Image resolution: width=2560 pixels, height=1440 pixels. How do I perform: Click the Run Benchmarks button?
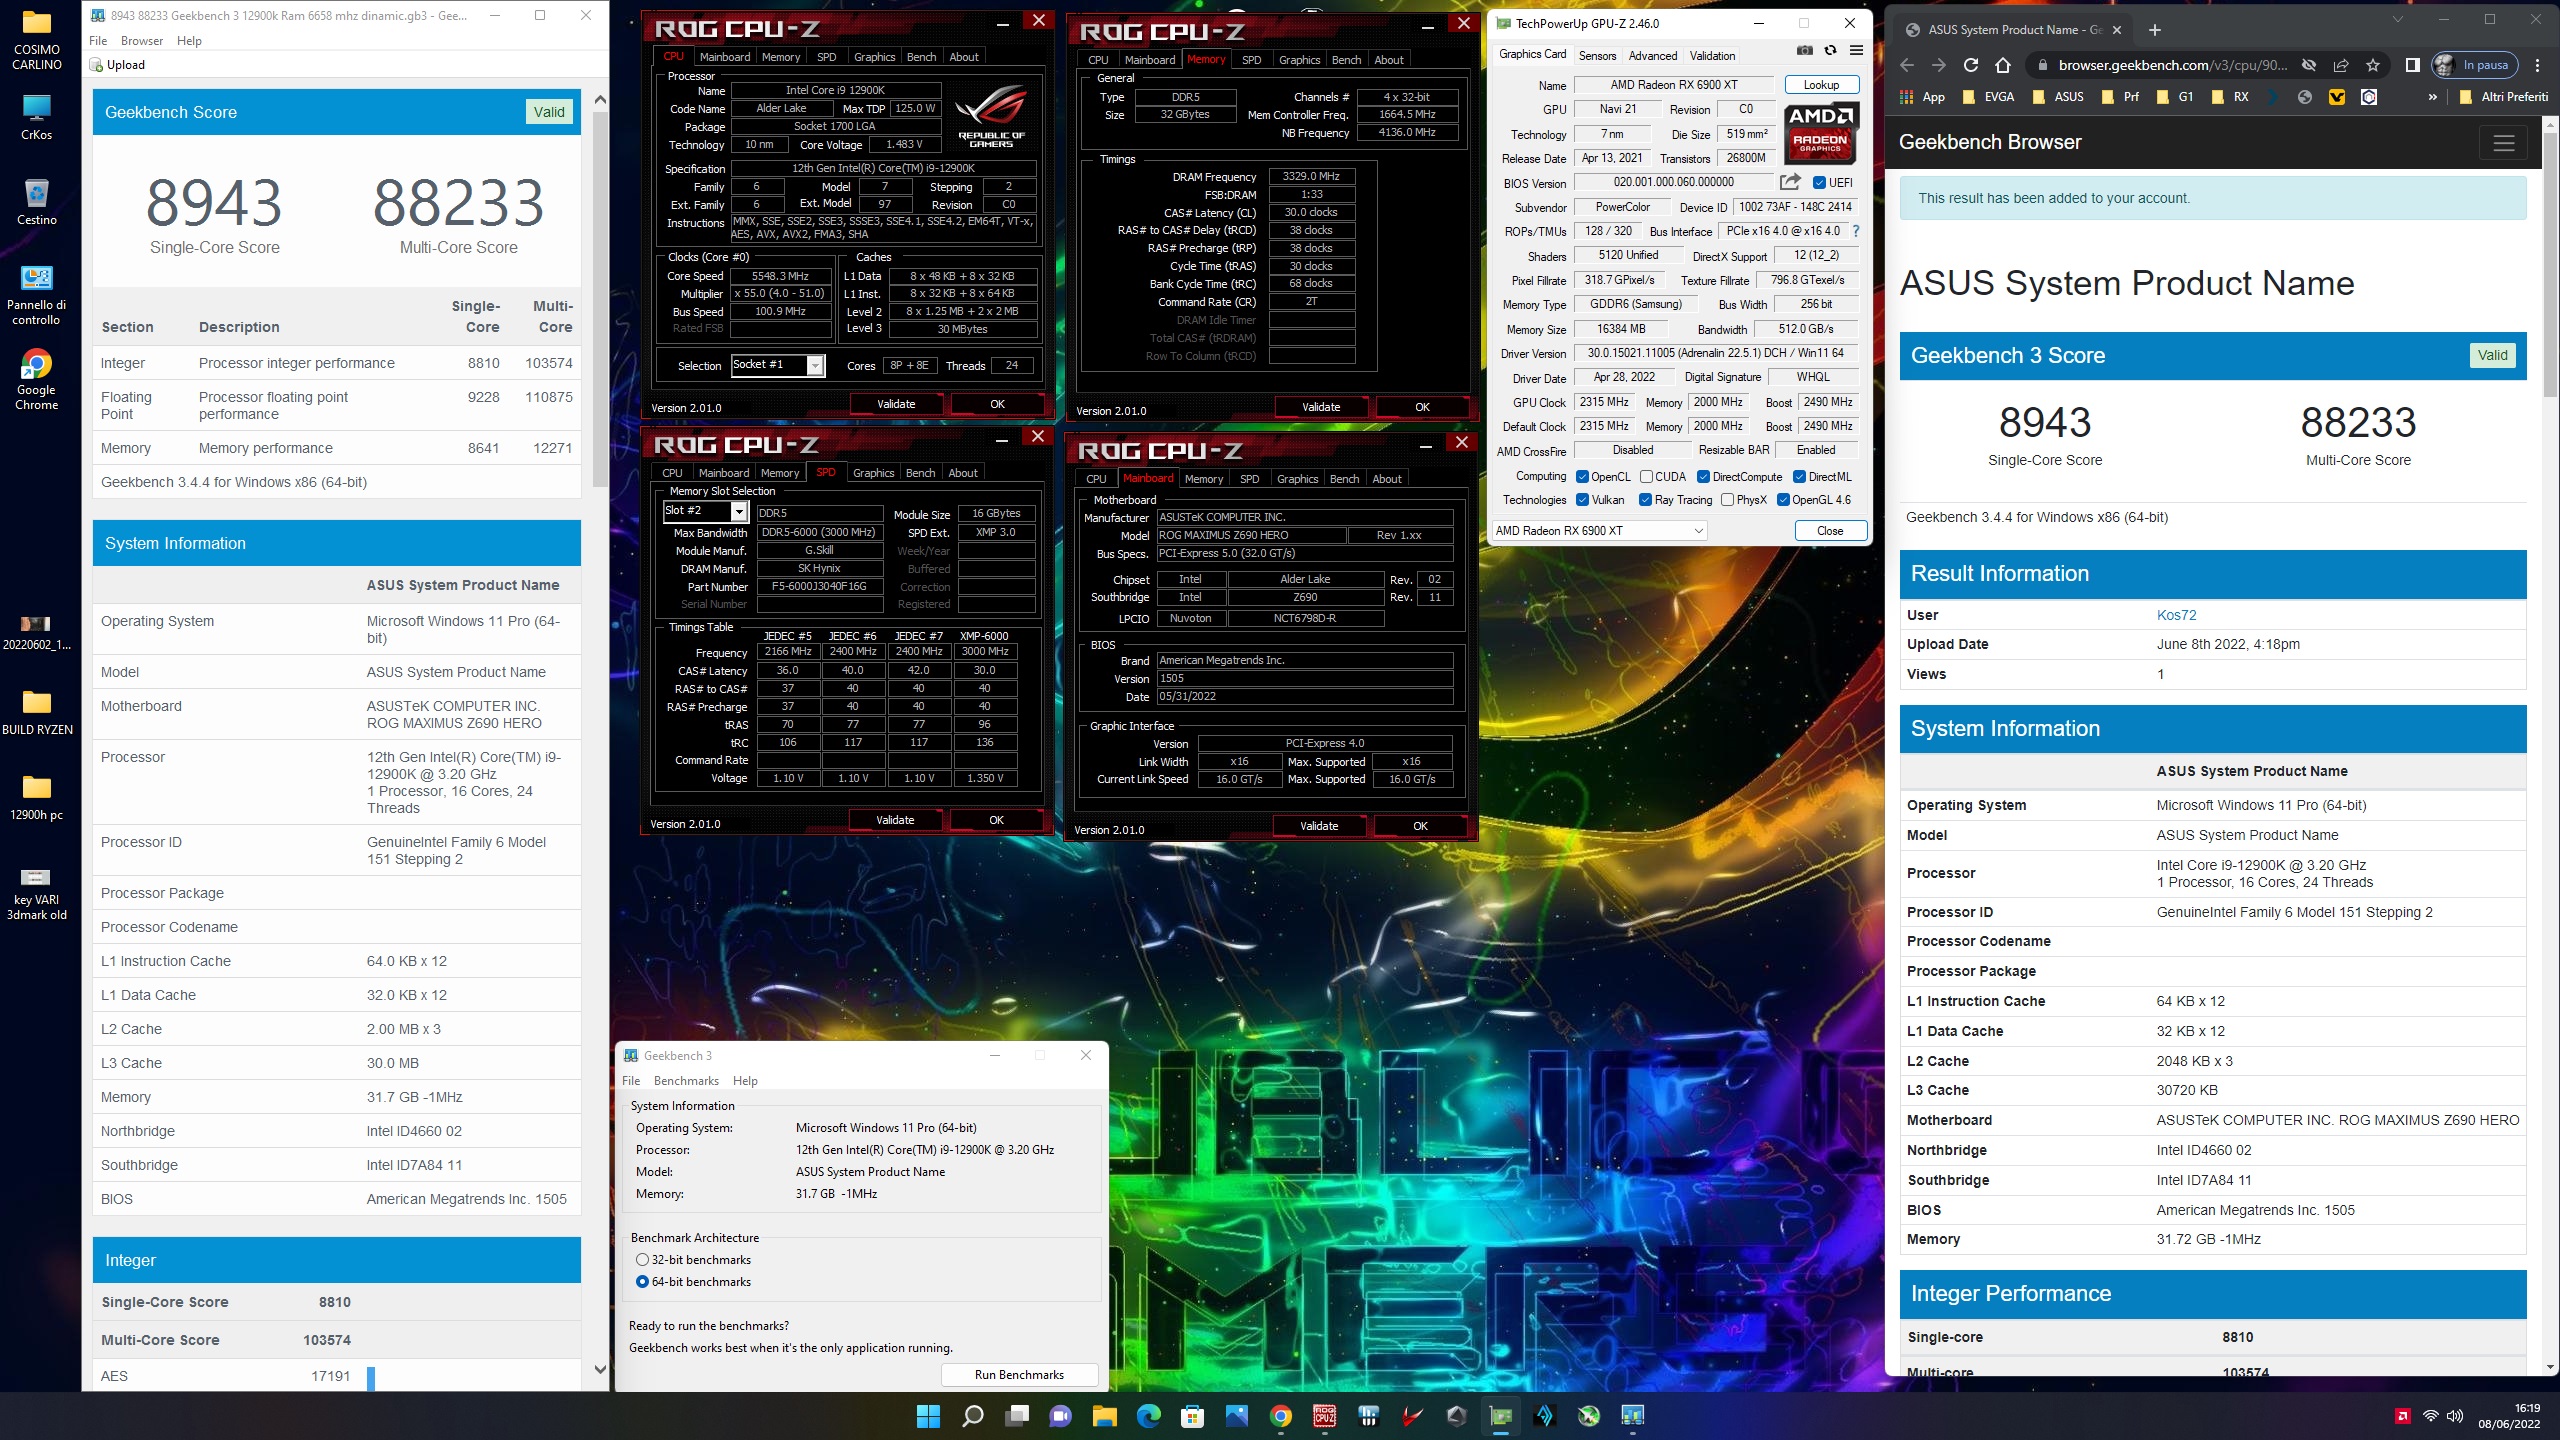1019,1375
